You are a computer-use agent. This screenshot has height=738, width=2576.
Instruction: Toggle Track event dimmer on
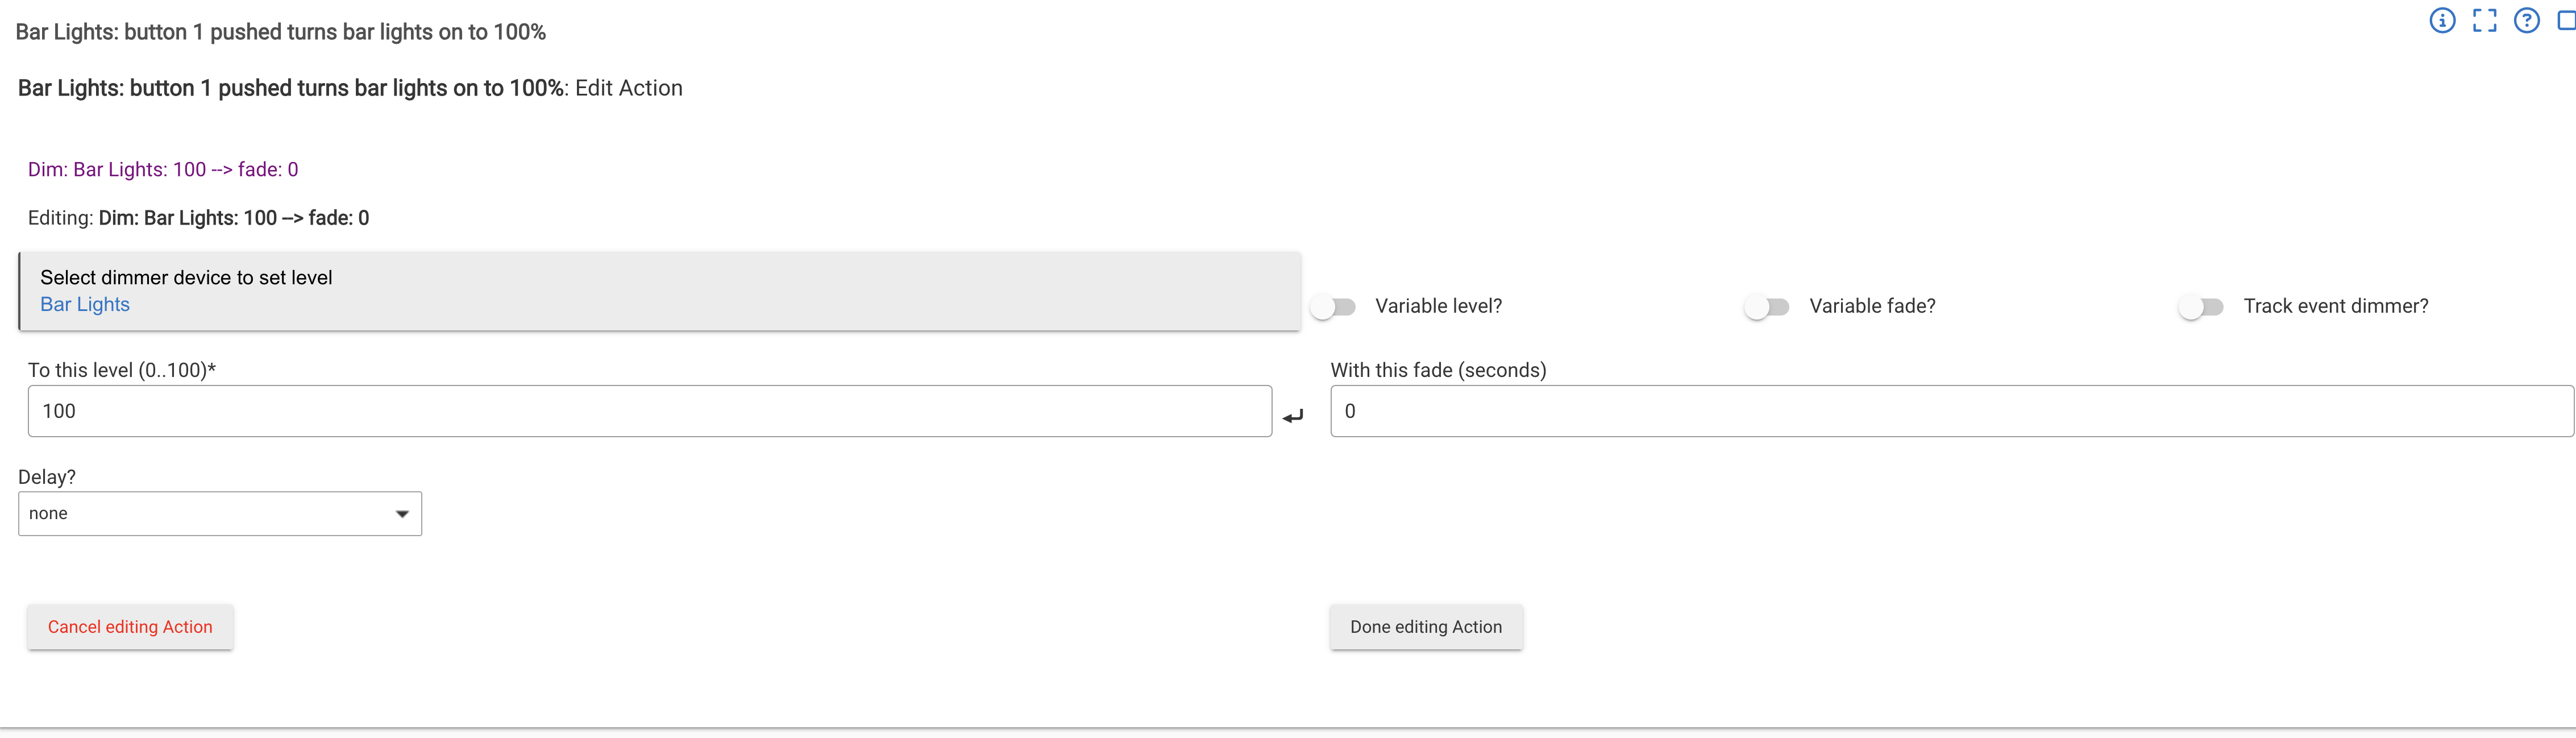click(2201, 307)
